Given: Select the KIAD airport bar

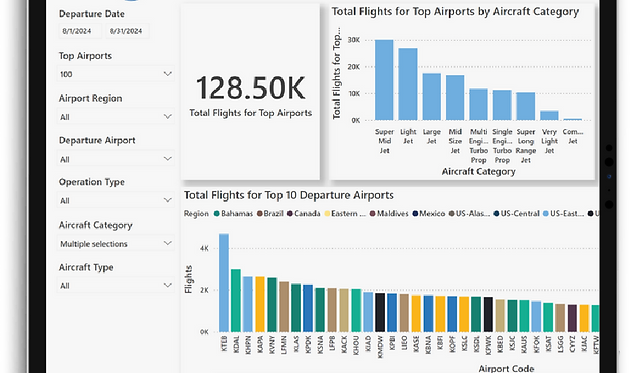Looking at the screenshot, I should tap(368, 312).
